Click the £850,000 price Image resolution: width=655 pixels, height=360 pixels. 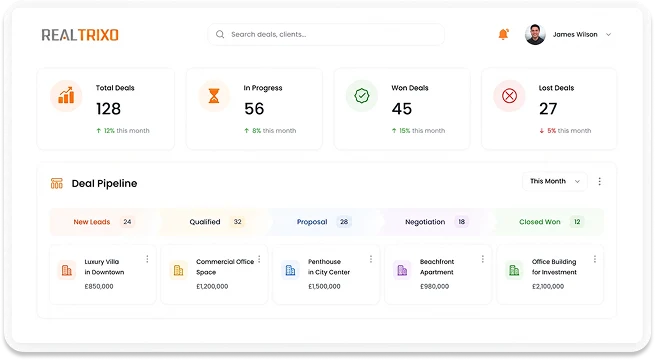pos(99,286)
